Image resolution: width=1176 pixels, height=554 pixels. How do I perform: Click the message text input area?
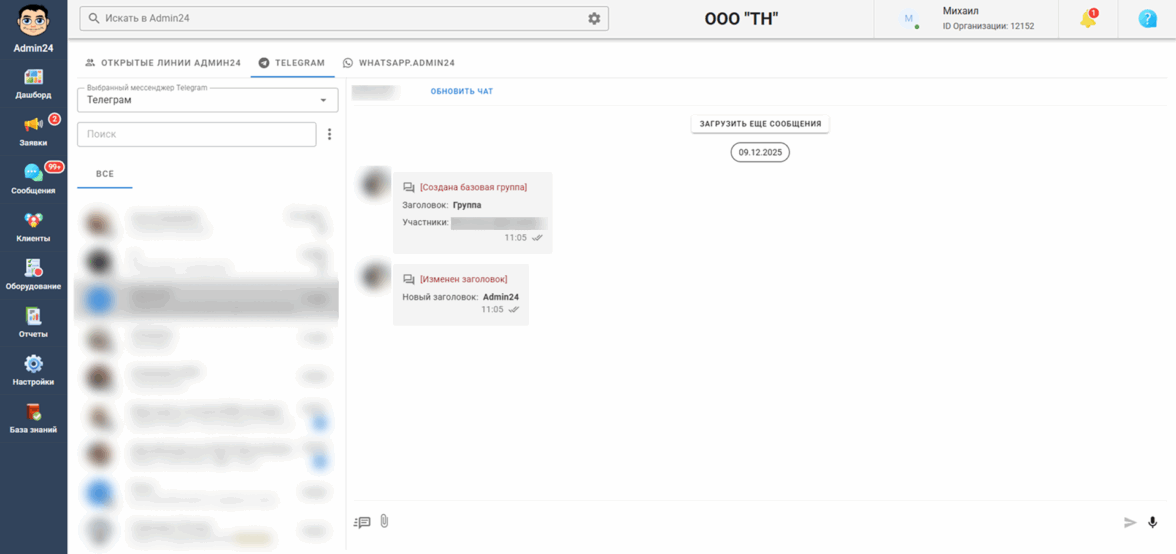click(755, 522)
